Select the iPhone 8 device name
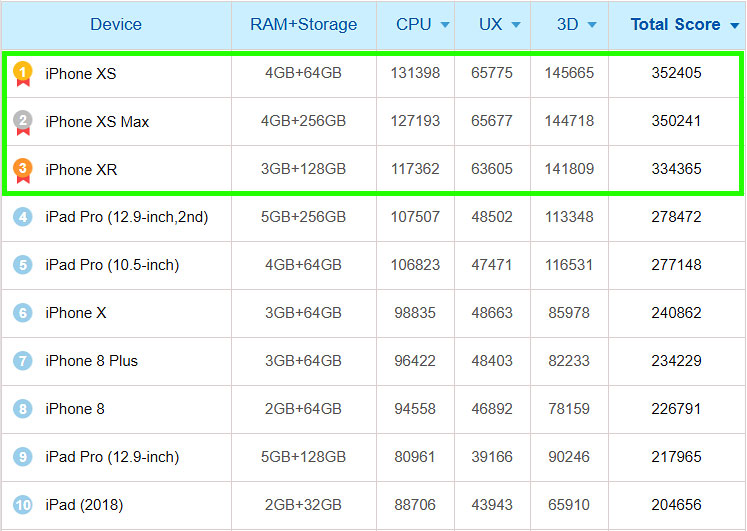The image size is (747, 531). click(x=75, y=409)
